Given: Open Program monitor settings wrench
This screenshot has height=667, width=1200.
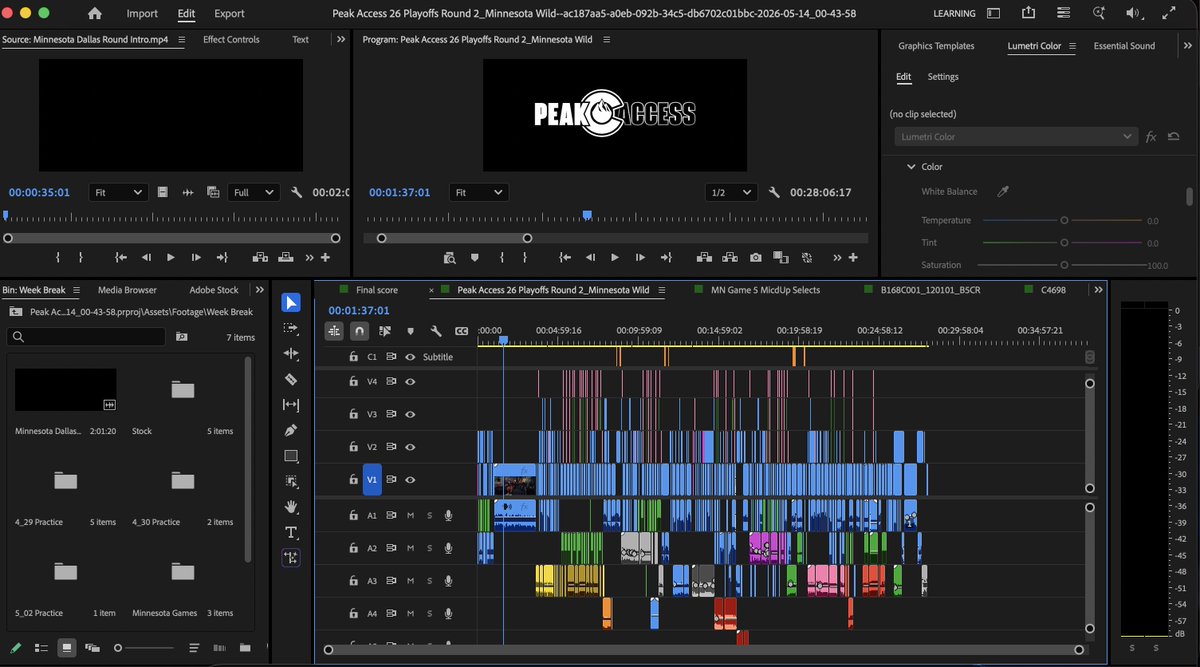Looking at the screenshot, I should [772, 192].
